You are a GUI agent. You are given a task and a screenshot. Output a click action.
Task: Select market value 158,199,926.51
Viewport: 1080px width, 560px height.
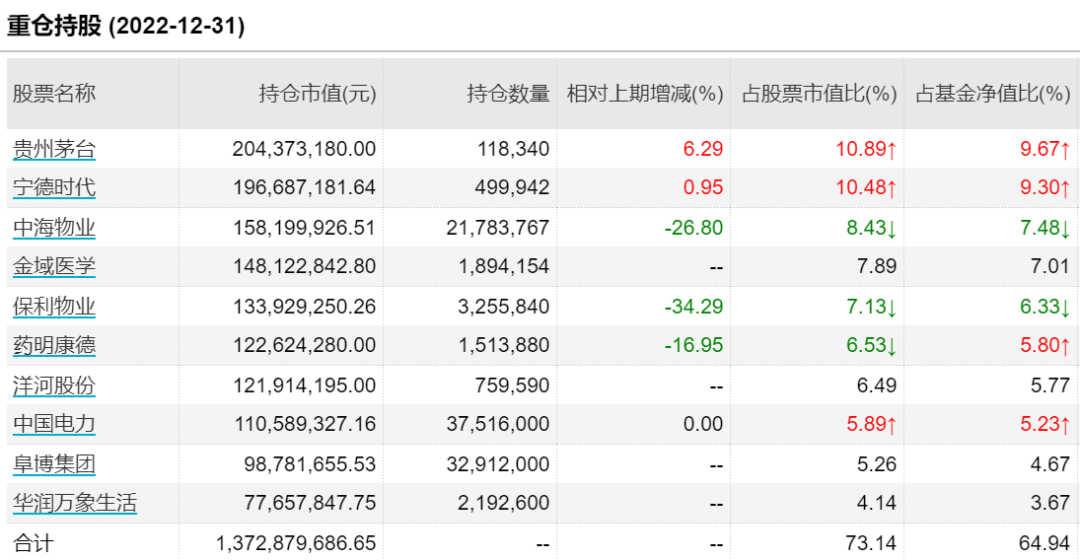[x=304, y=227]
